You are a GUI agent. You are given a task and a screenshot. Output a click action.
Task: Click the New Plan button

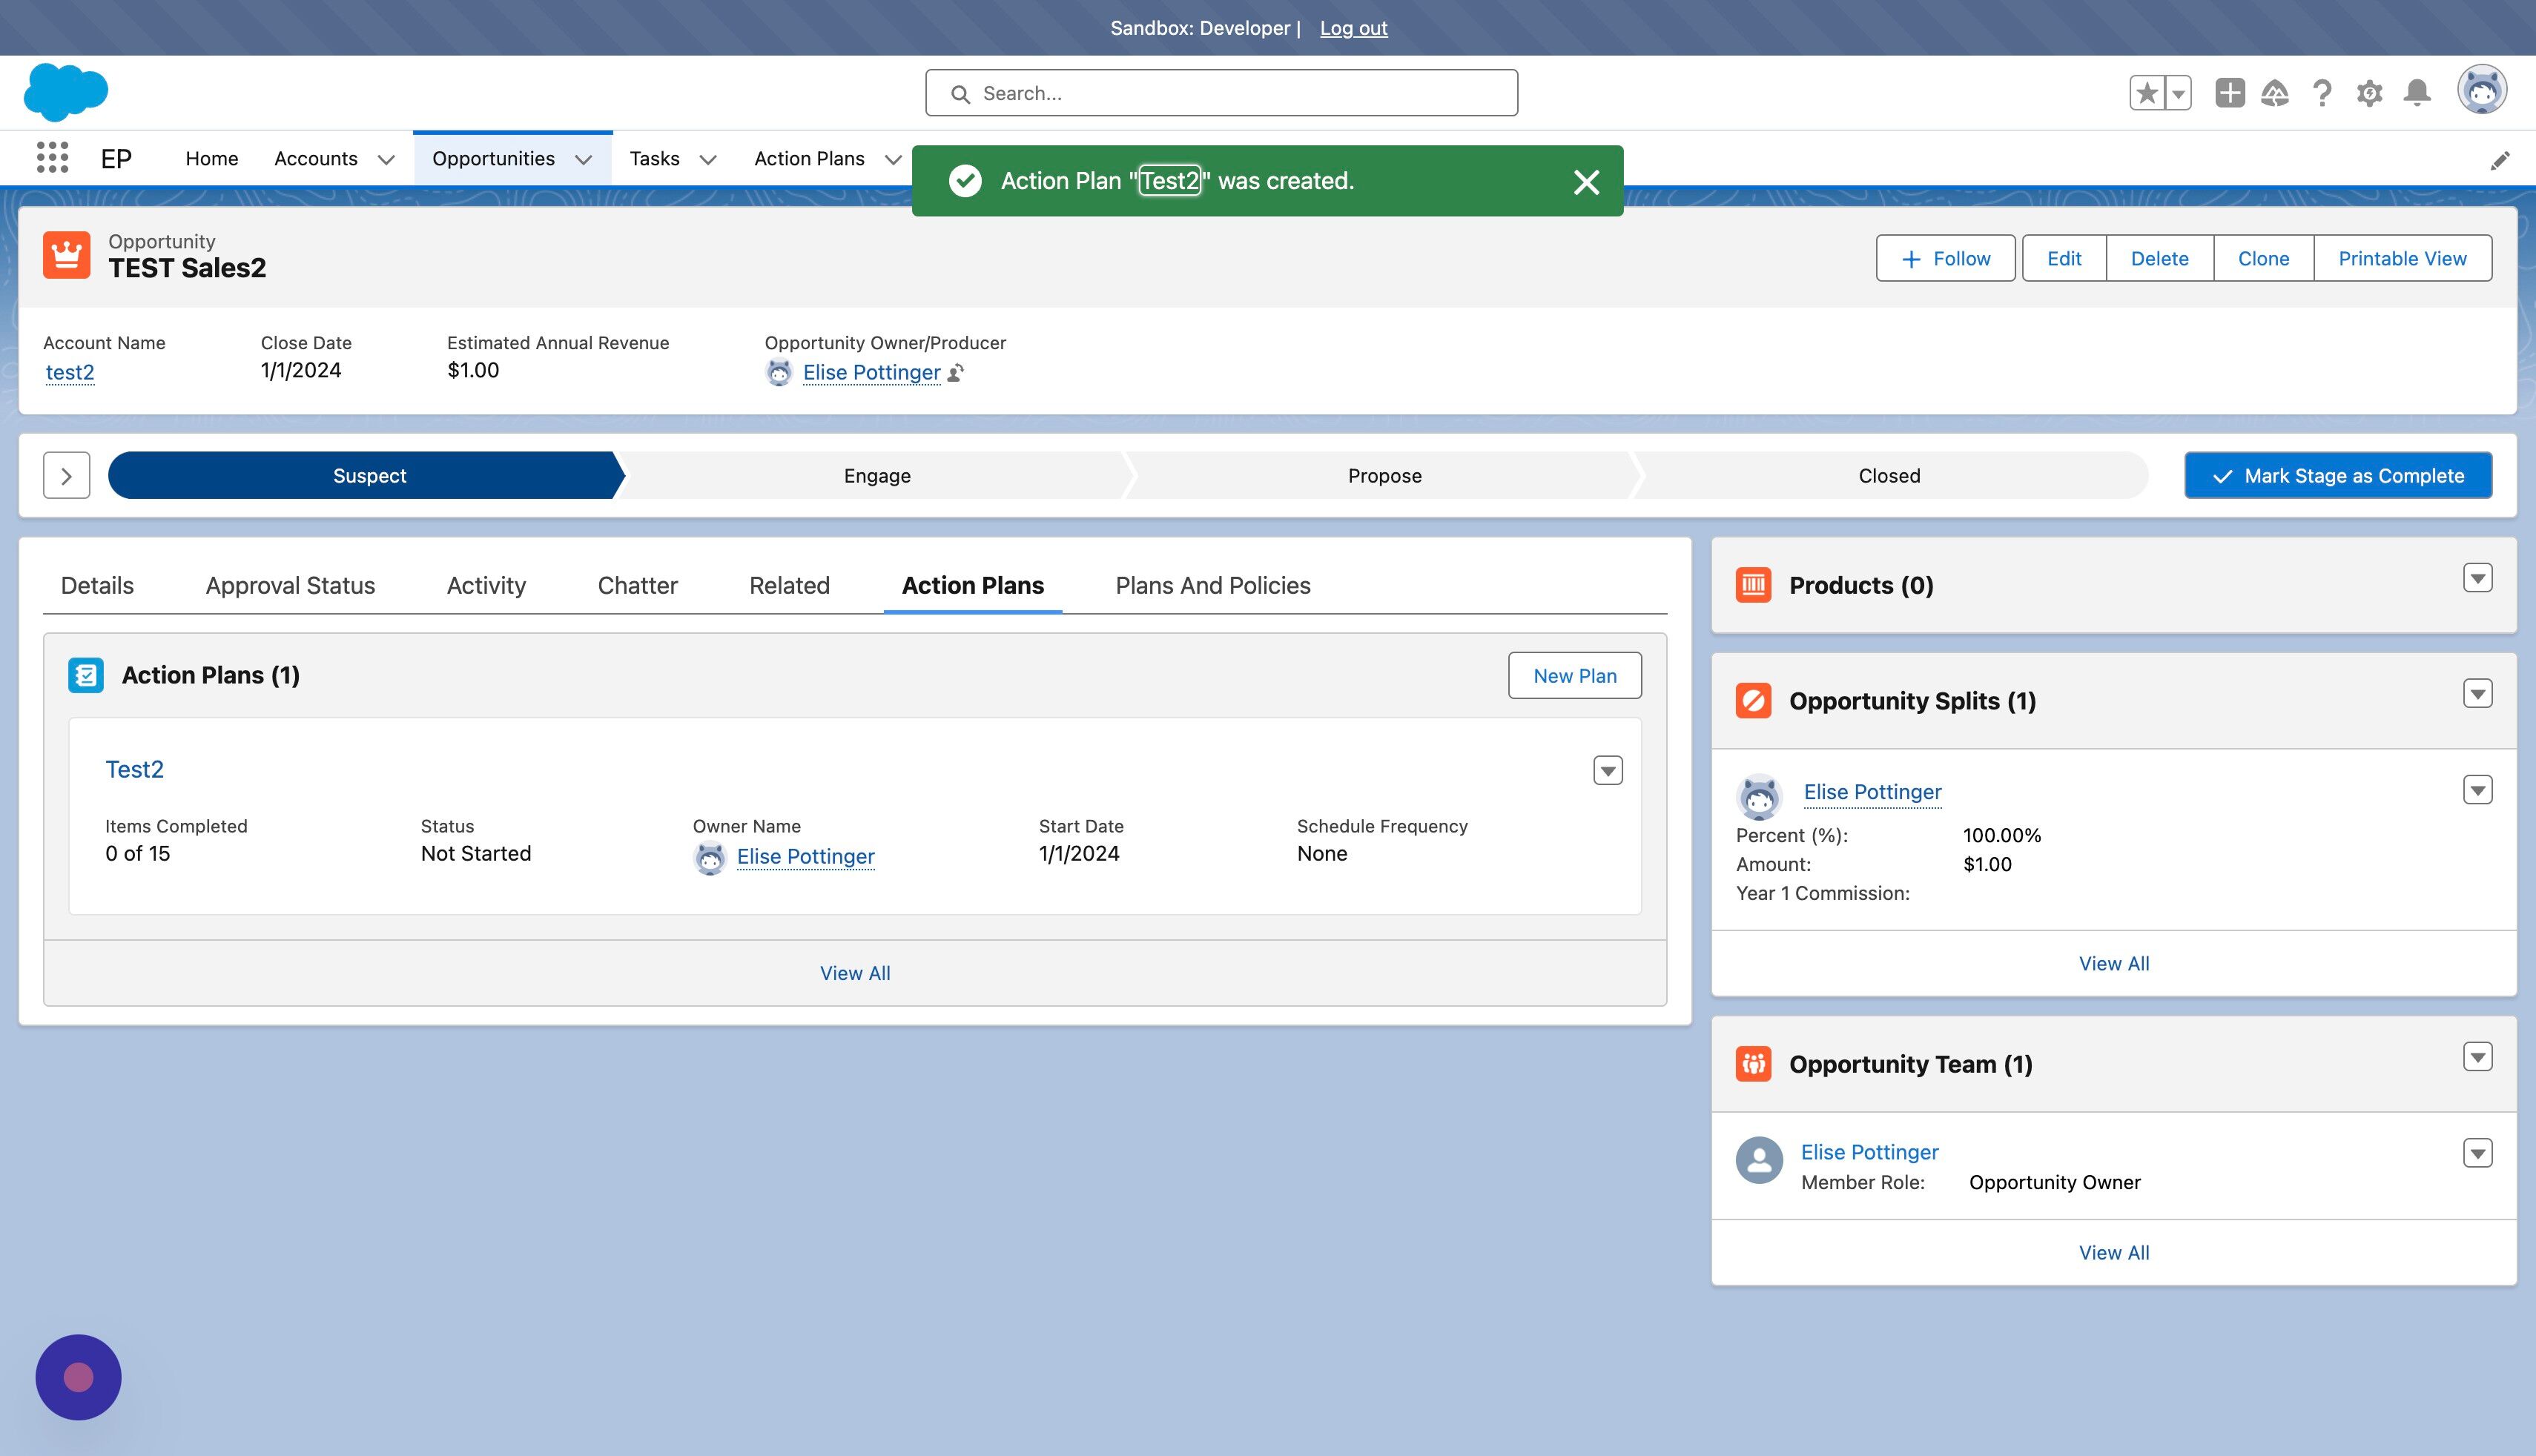[1575, 675]
